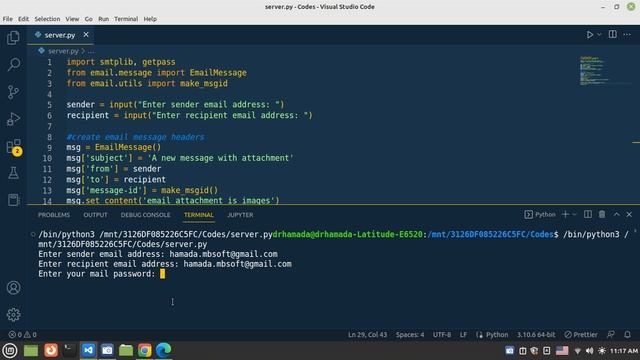This screenshot has height=360, width=640.
Task: Open the notifications bell in status bar
Action: click(x=627, y=334)
